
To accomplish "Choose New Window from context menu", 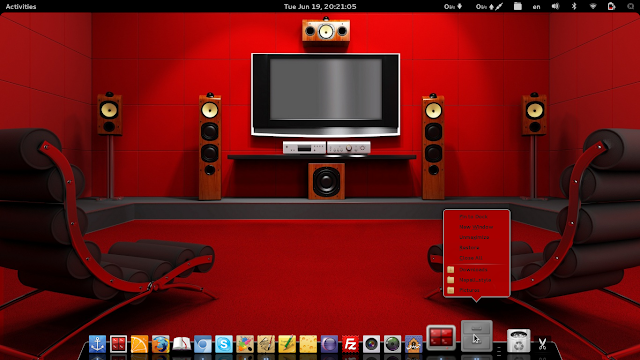I will click(476, 227).
